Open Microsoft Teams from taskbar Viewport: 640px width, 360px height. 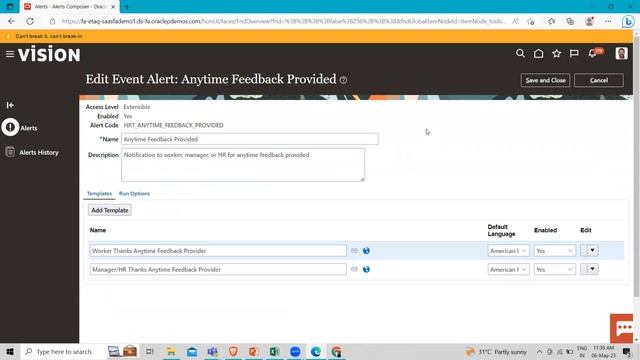point(212,351)
